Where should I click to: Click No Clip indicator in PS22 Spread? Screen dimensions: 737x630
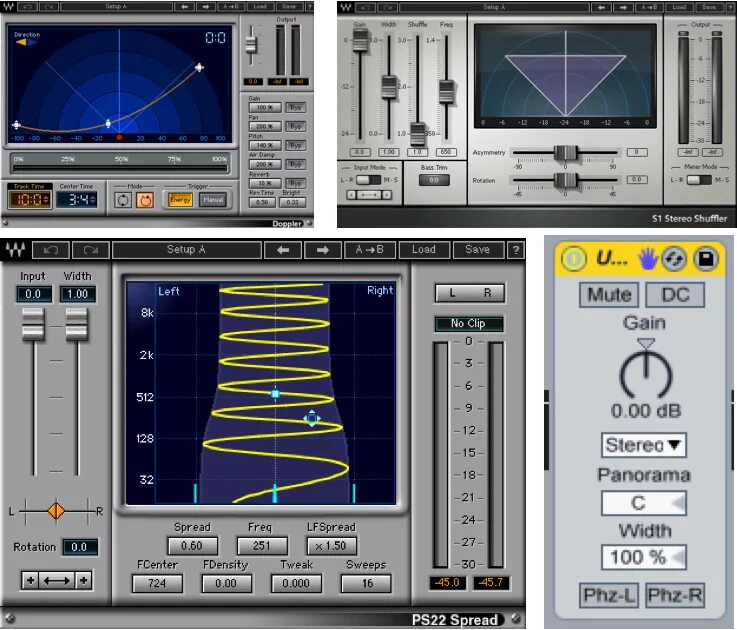pyautogui.click(x=468, y=323)
